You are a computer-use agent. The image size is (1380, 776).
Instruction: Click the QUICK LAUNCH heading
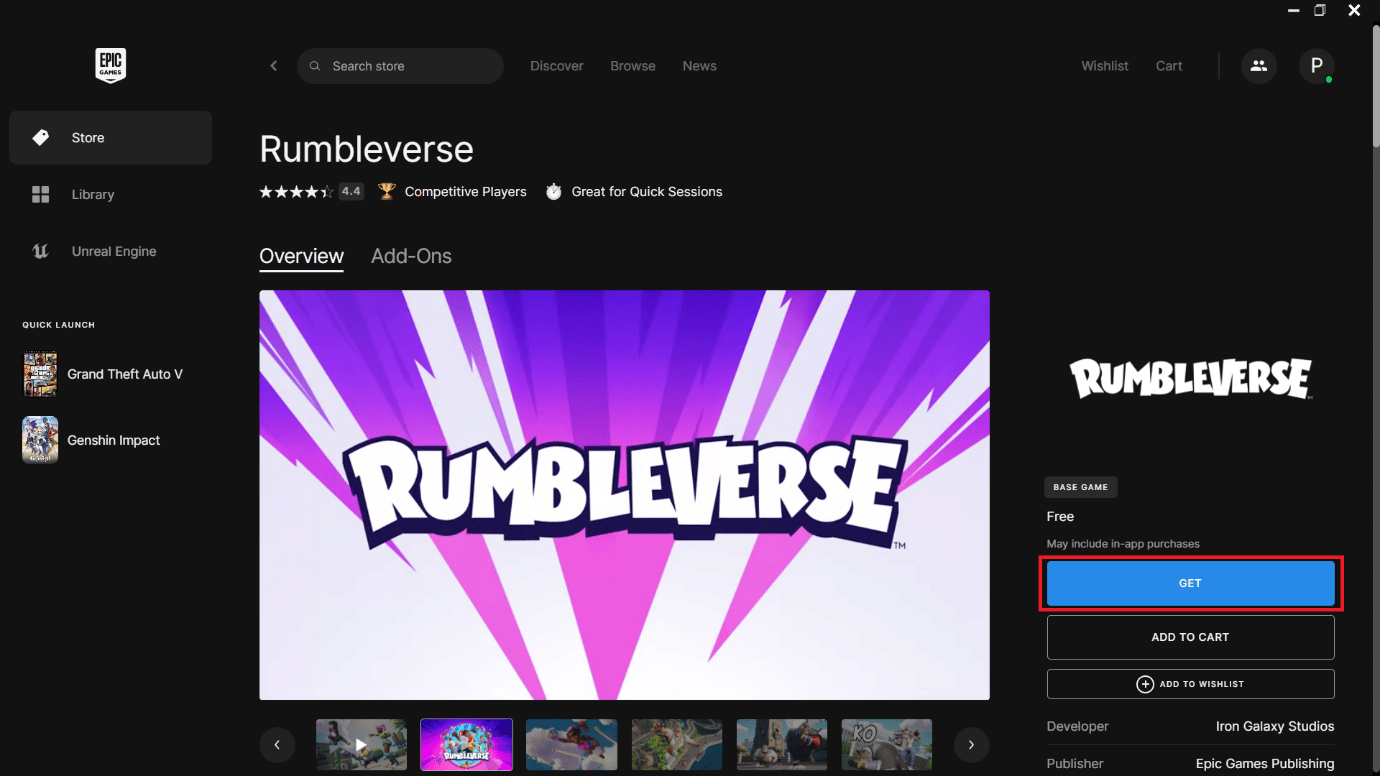[59, 325]
